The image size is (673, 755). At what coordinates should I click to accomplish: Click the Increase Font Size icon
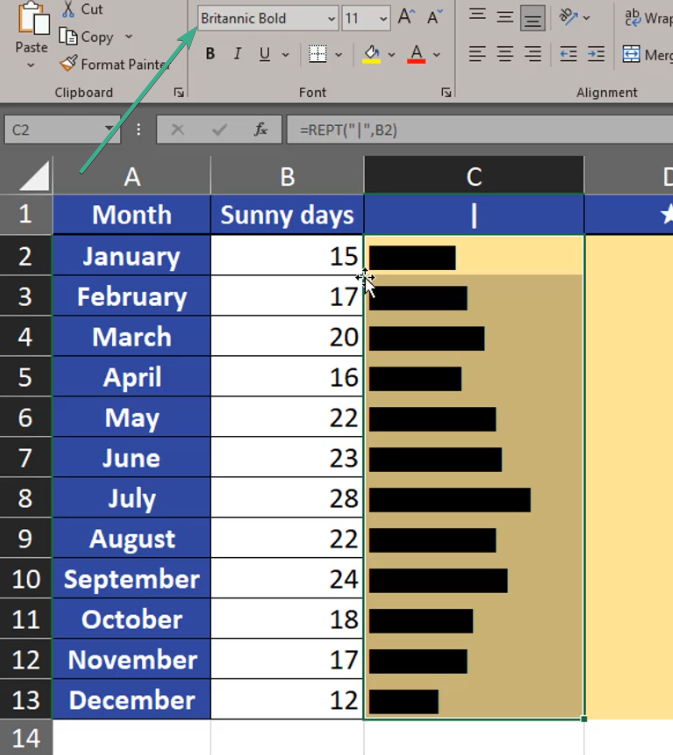pos(406,18)
